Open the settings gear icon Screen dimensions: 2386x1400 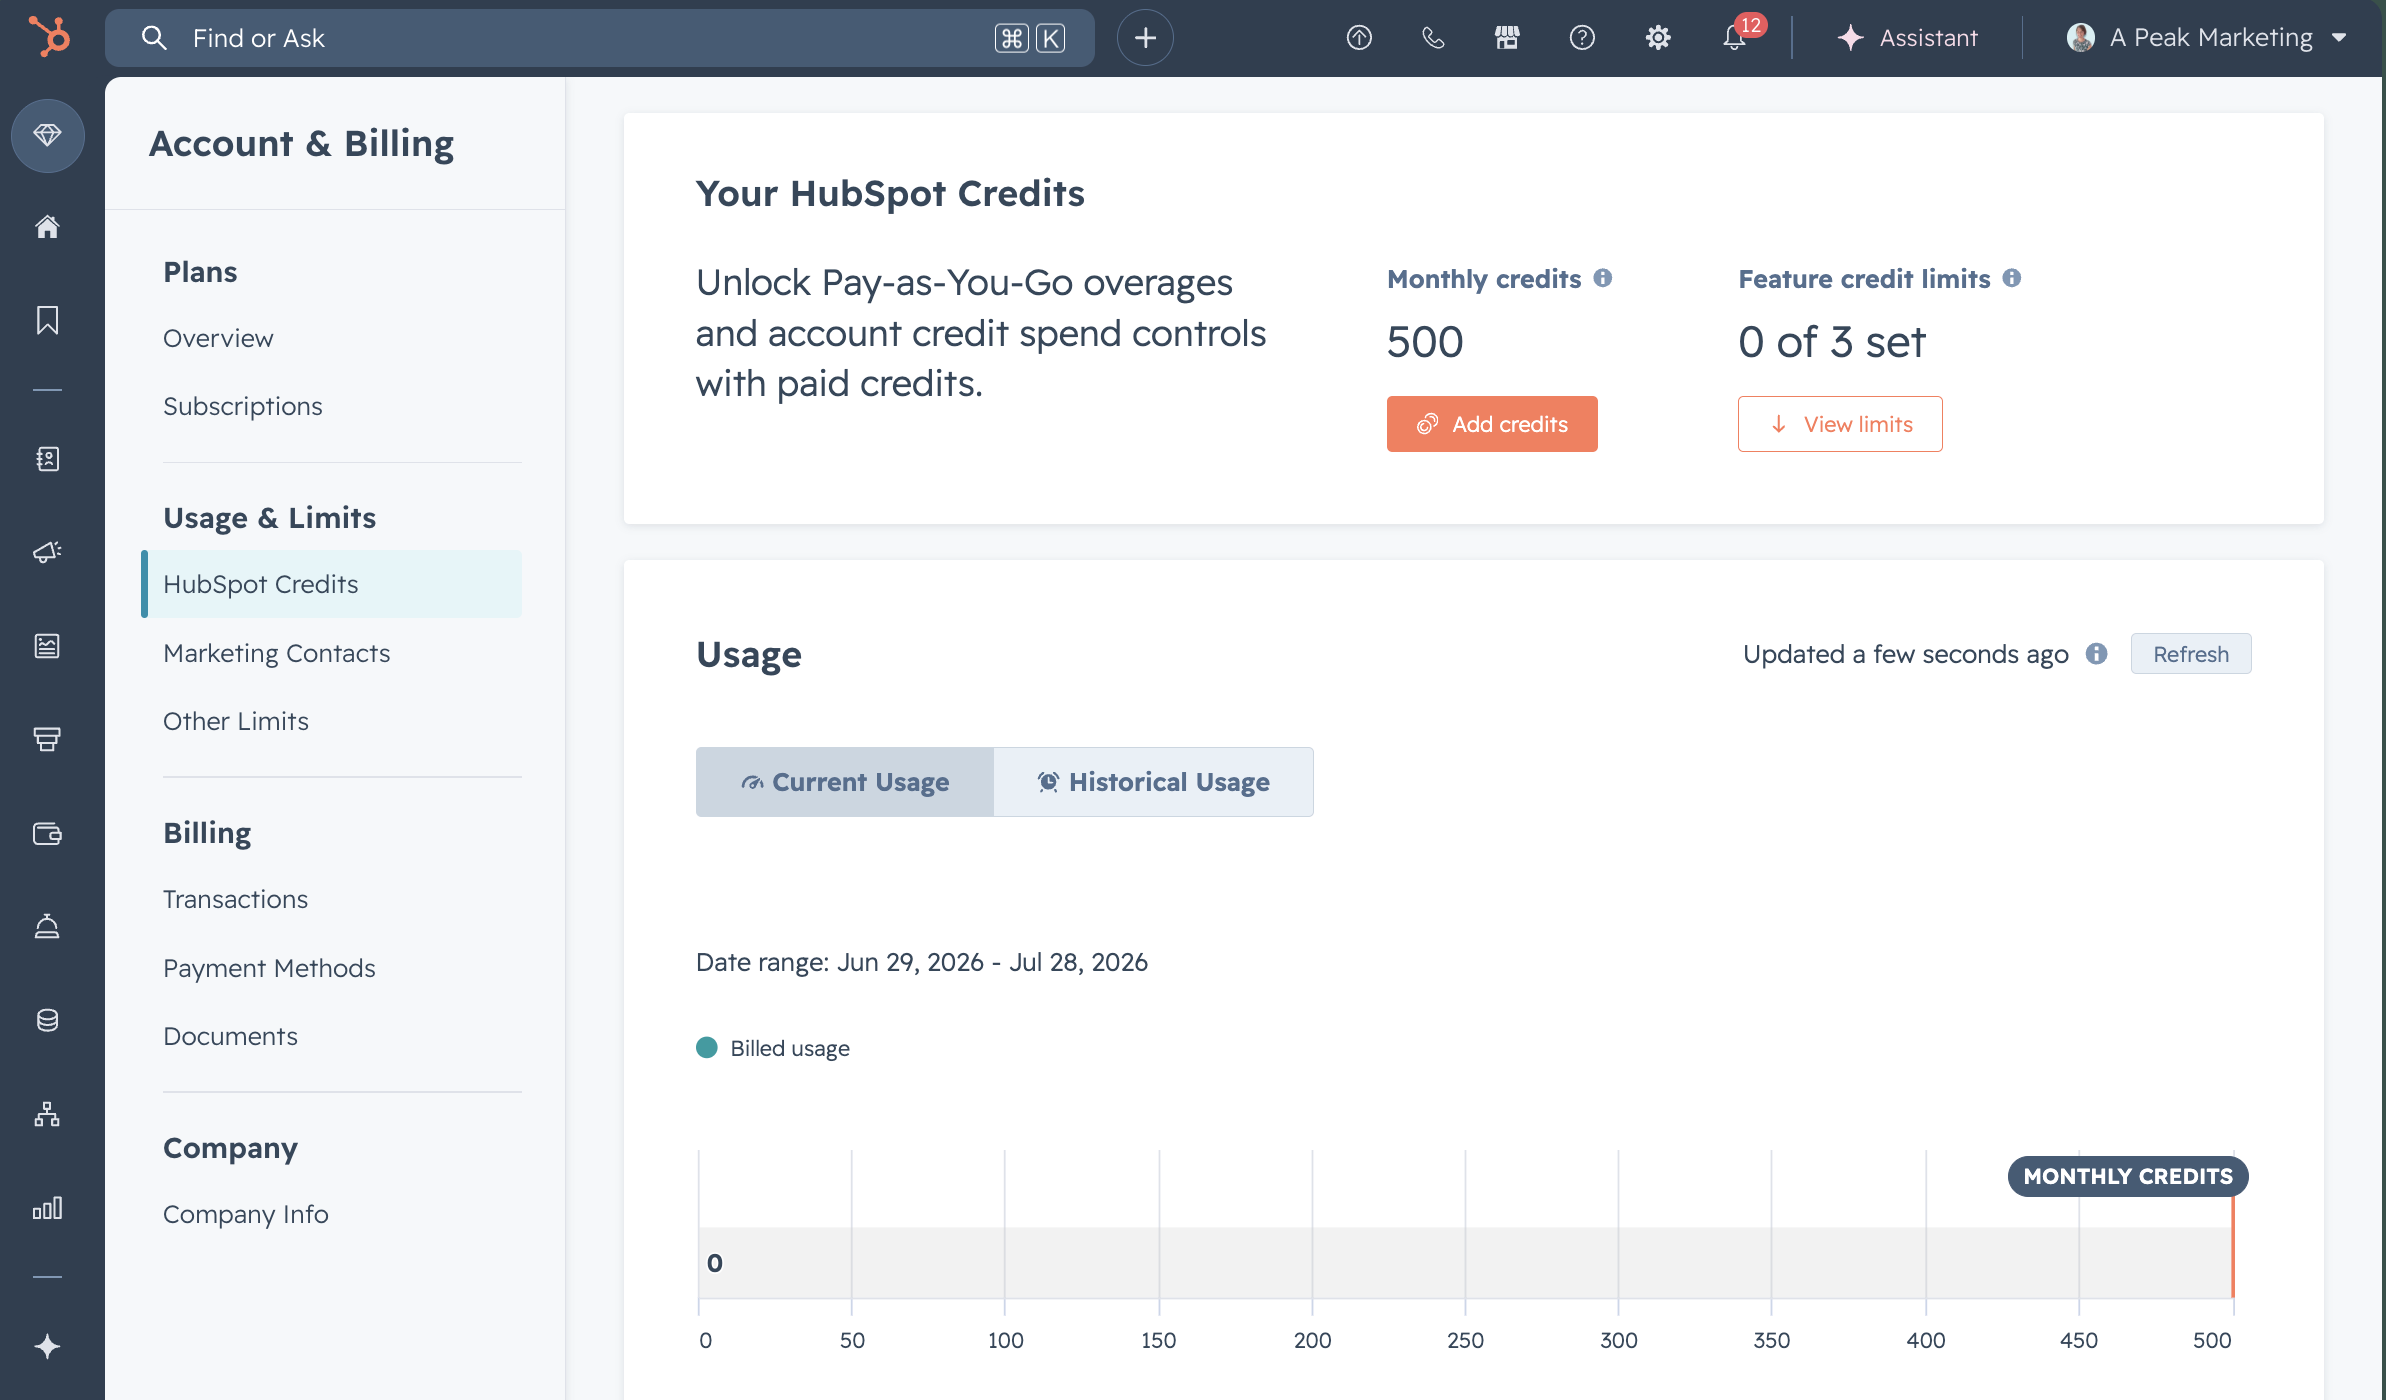1658,38
